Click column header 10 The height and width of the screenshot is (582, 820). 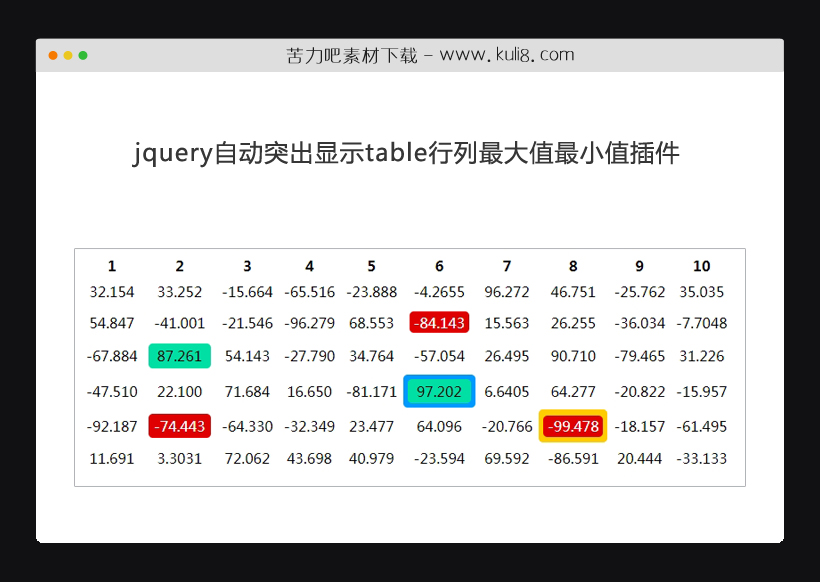pos(701,266)
